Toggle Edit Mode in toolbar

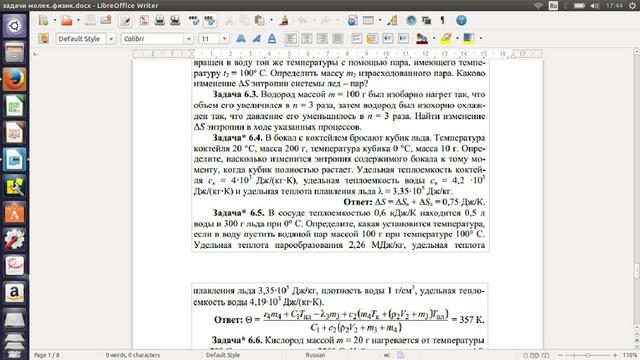pos(126,20)
